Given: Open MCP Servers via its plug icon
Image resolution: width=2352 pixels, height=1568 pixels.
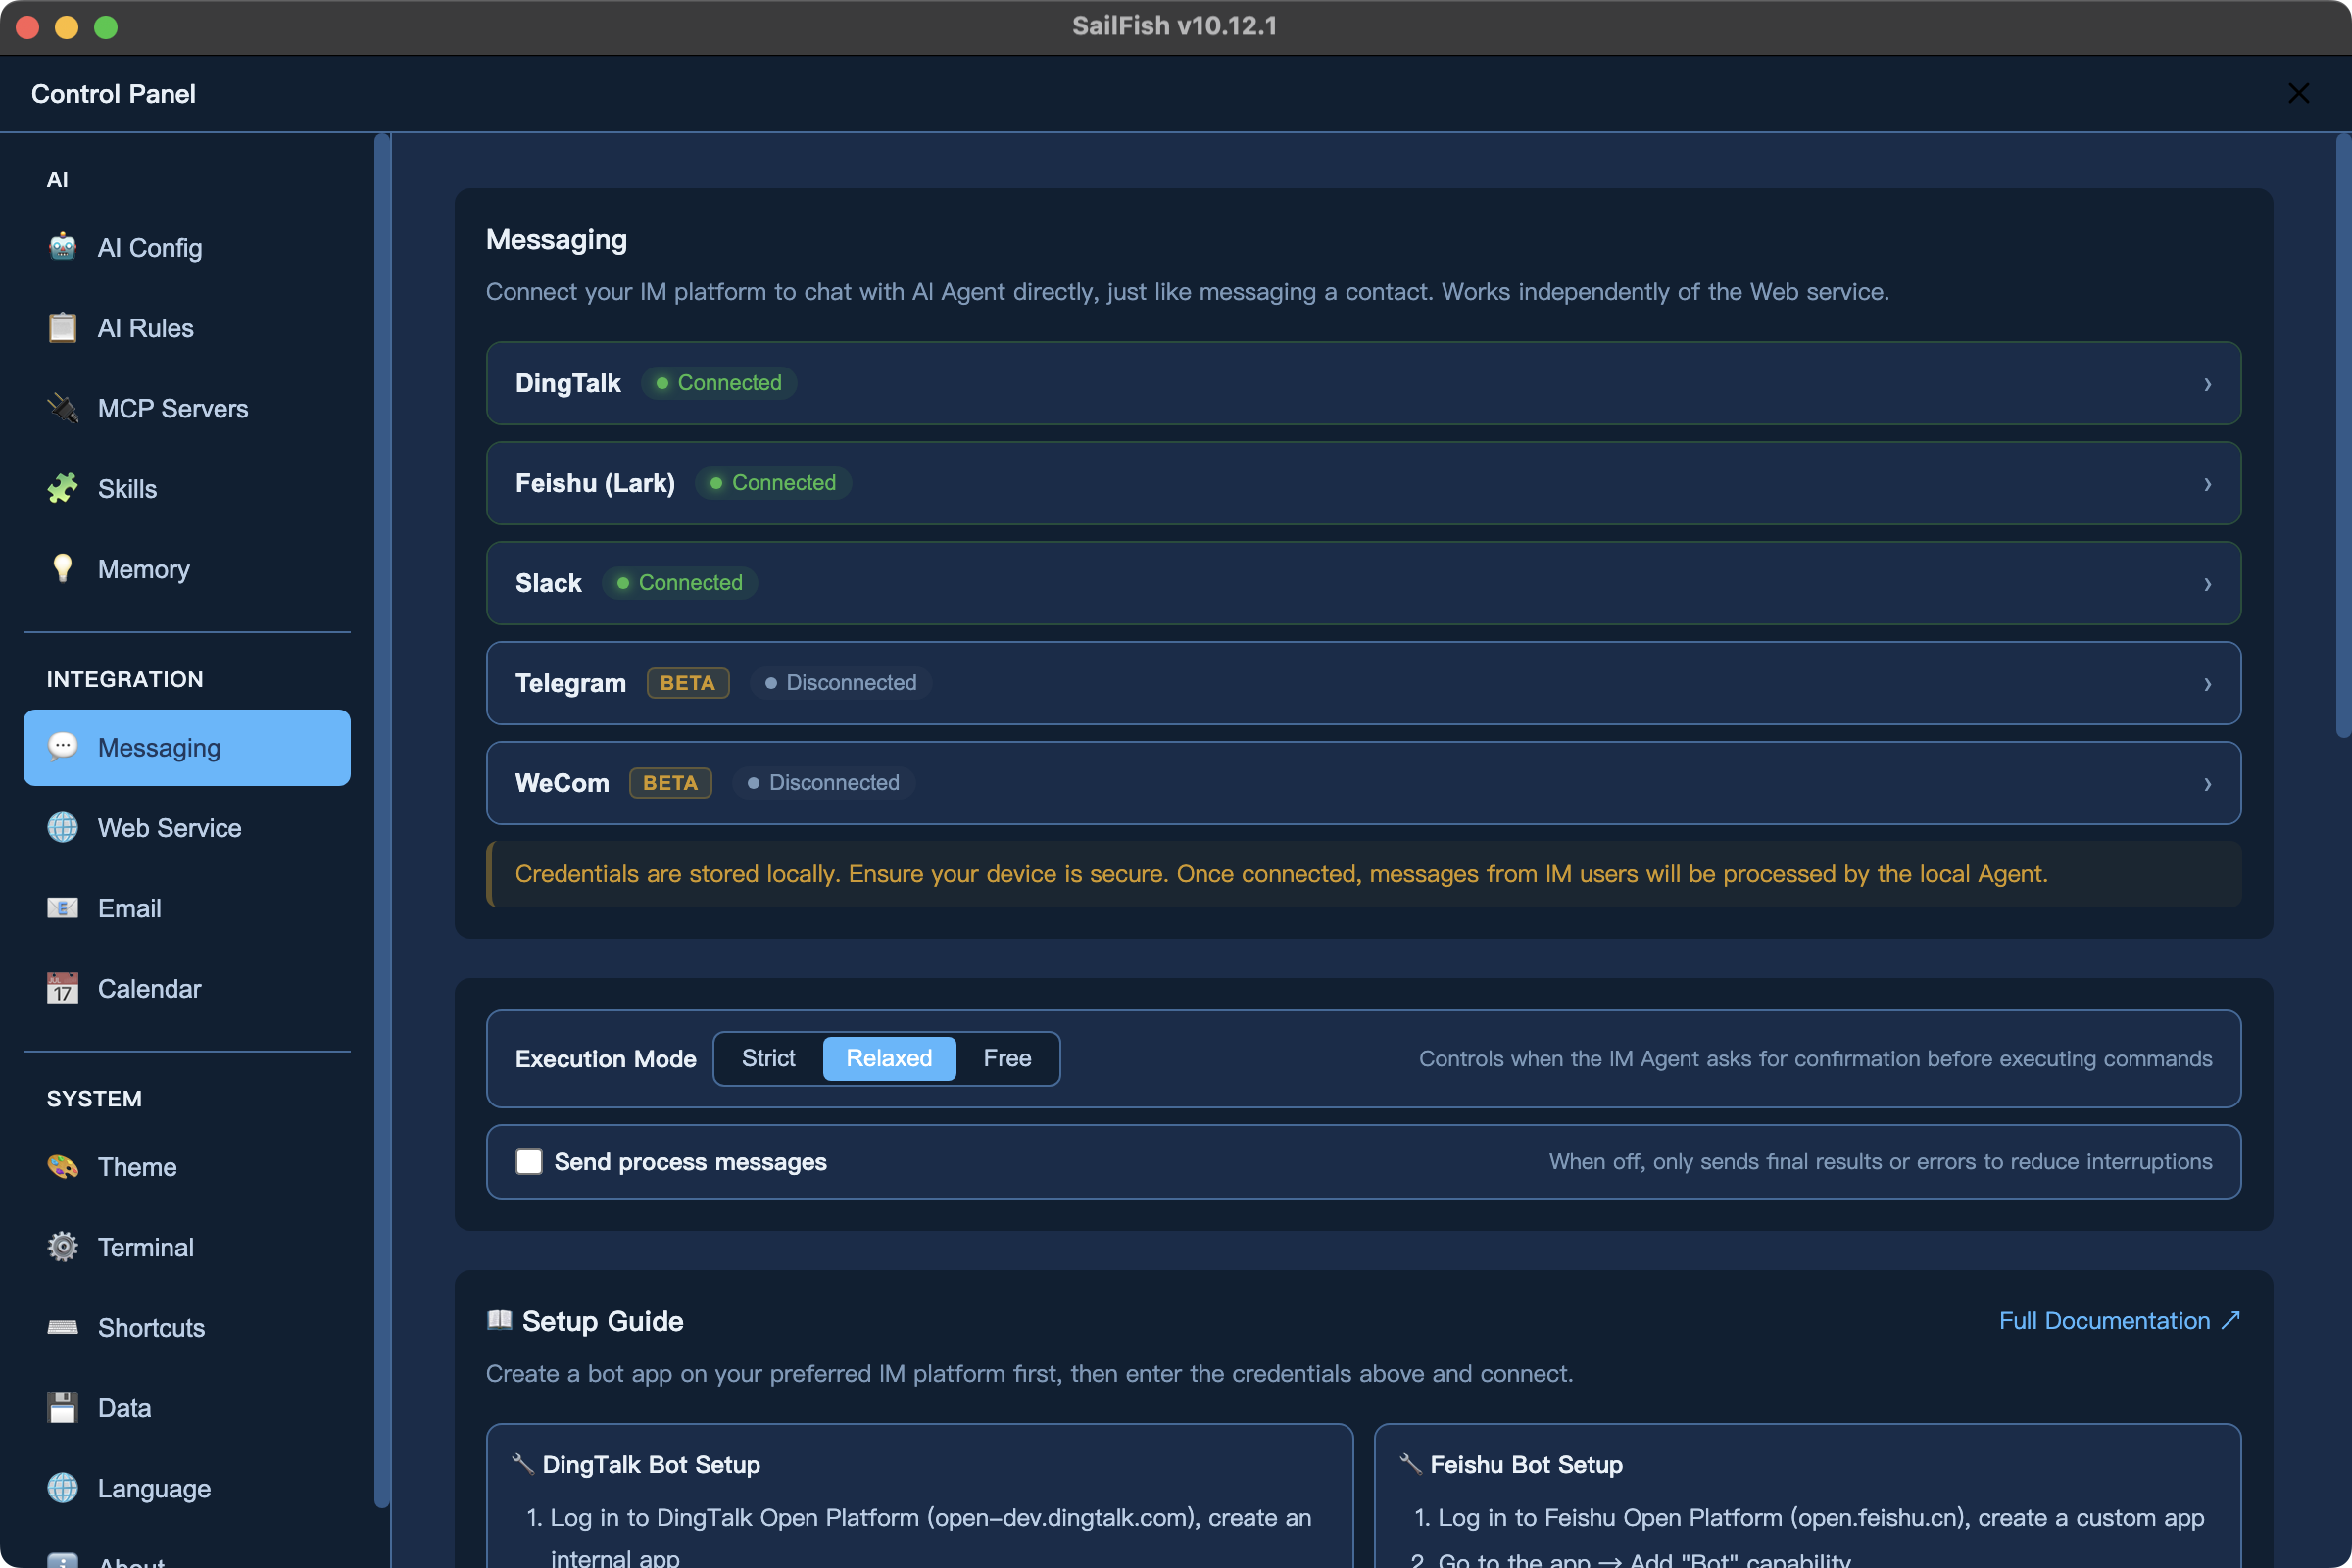Looking at the screenshot, I should [62, 408].
